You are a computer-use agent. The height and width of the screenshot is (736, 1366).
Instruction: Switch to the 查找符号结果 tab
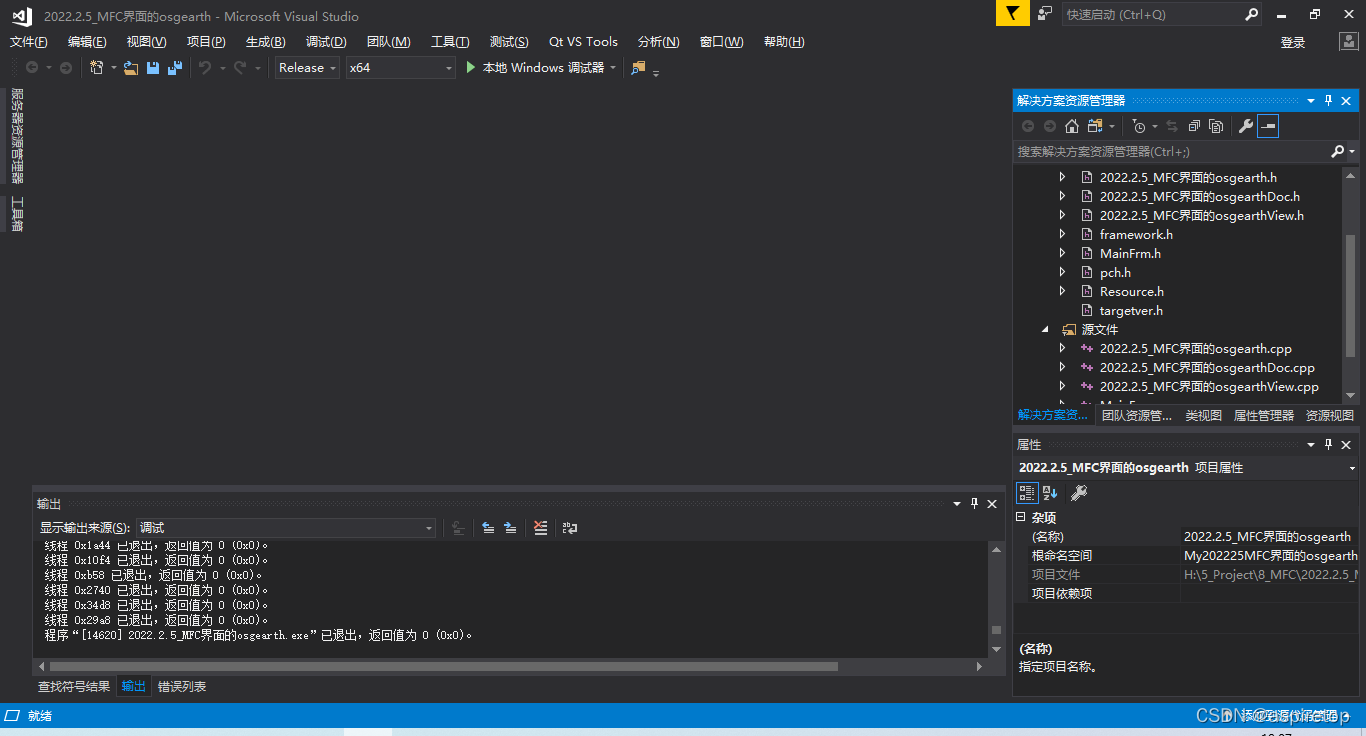(x=74, y=686)
